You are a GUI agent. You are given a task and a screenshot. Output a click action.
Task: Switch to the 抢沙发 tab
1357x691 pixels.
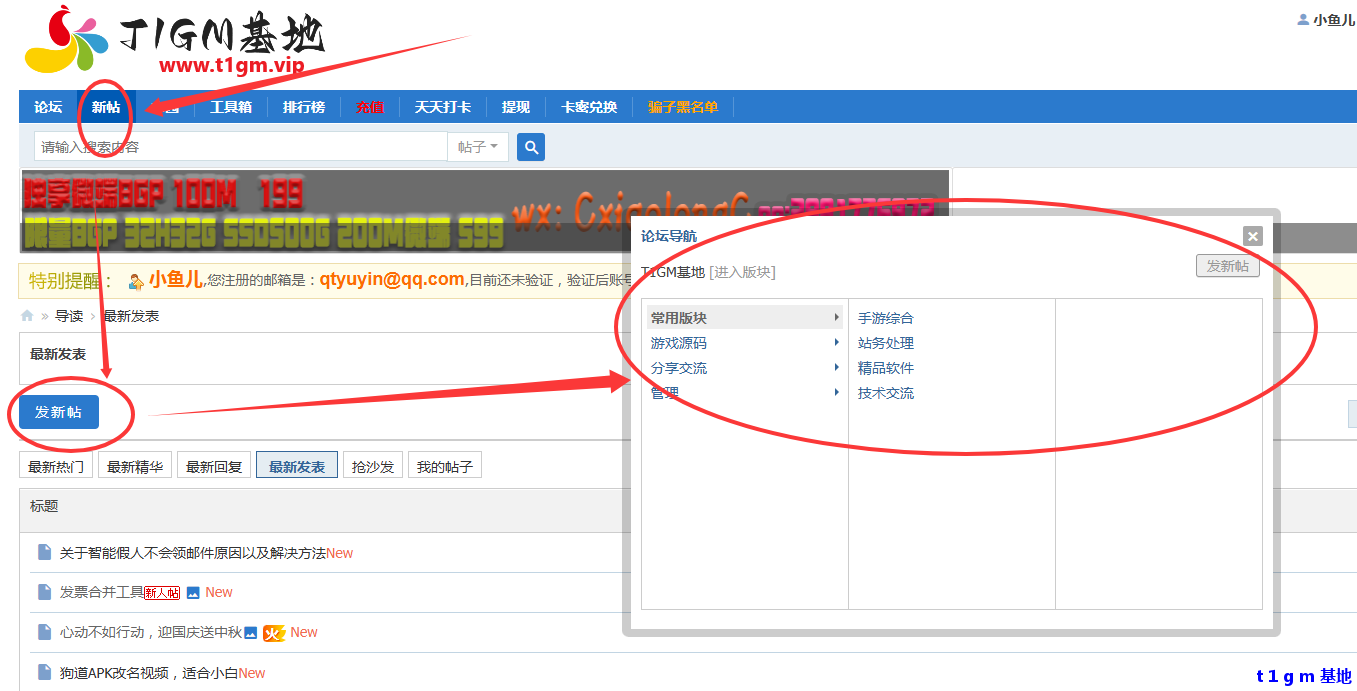(x=372, y=464)
